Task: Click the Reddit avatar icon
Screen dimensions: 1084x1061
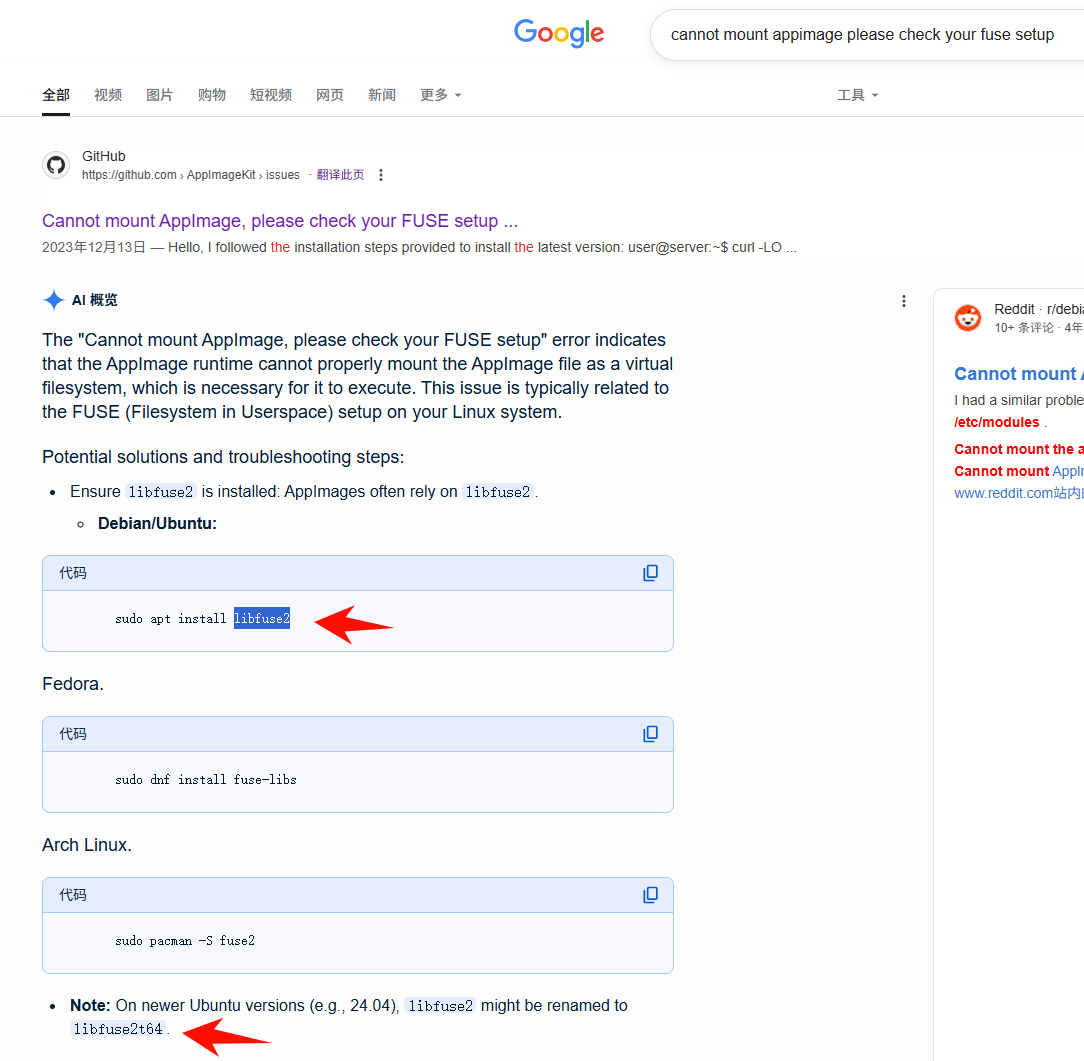Action: pyautogui.click(x=968, y=318)
